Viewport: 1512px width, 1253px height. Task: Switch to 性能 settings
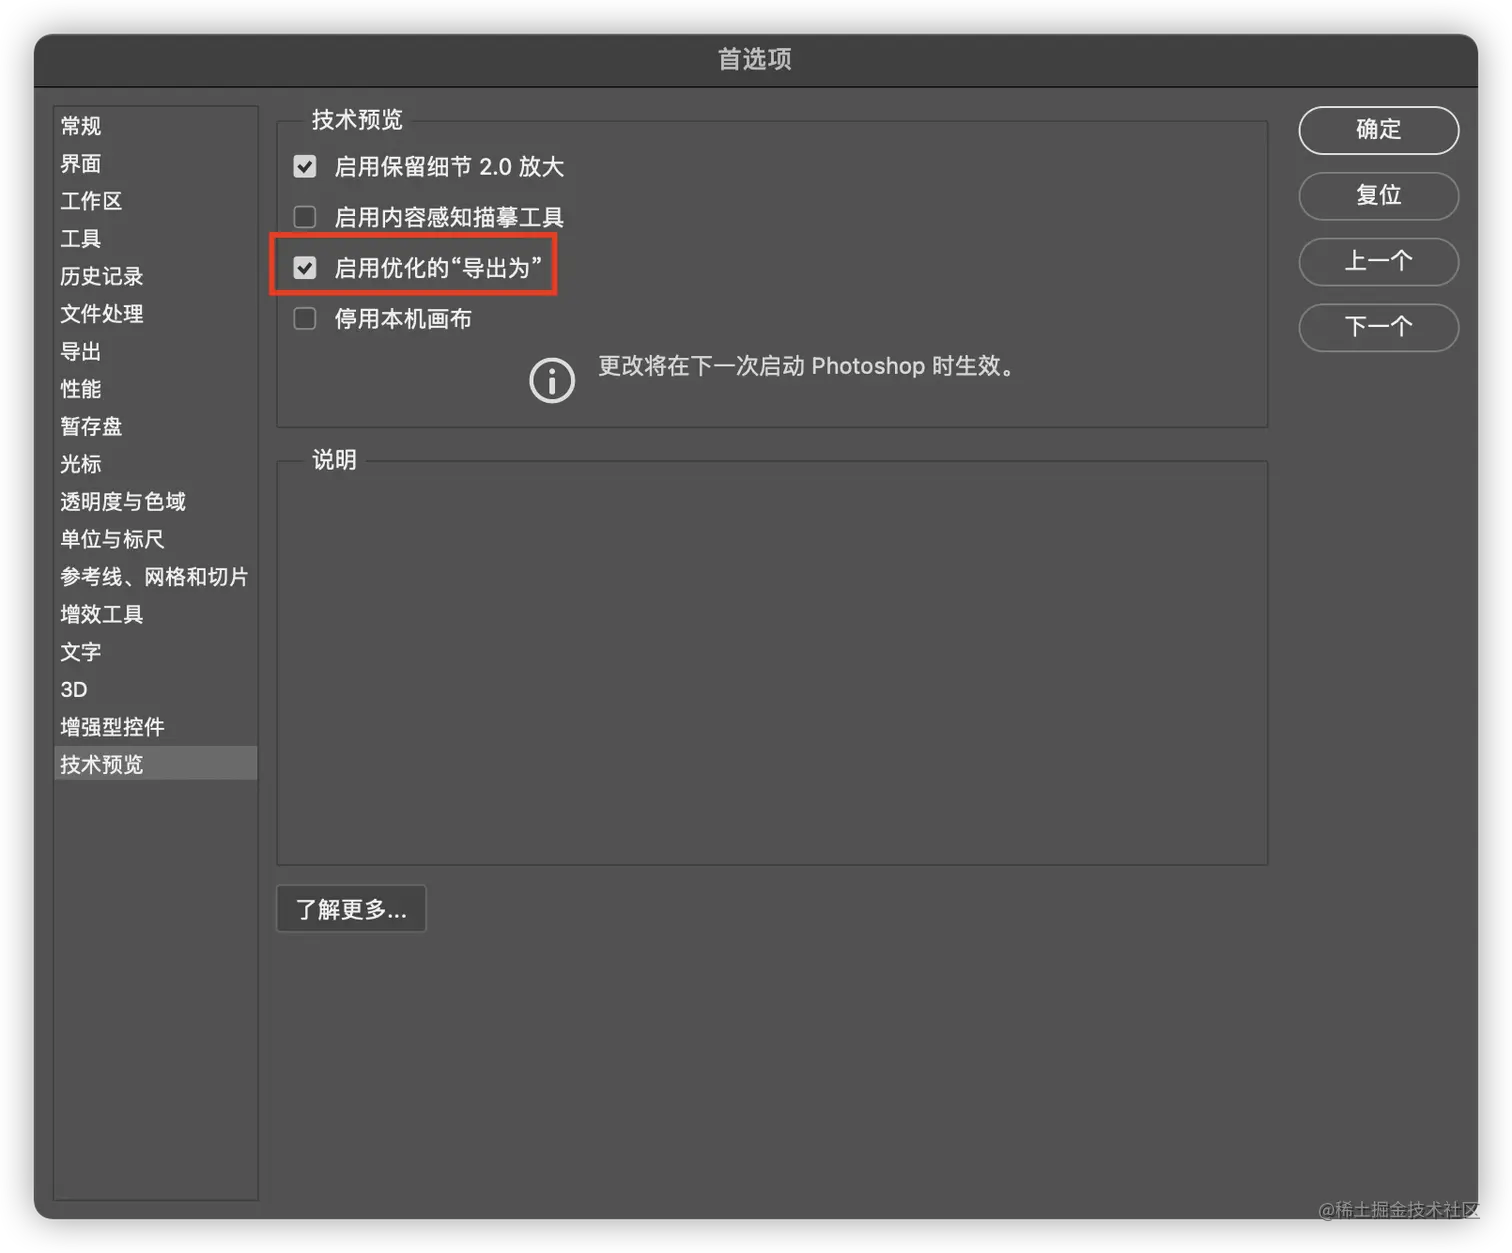coord(156,389)
